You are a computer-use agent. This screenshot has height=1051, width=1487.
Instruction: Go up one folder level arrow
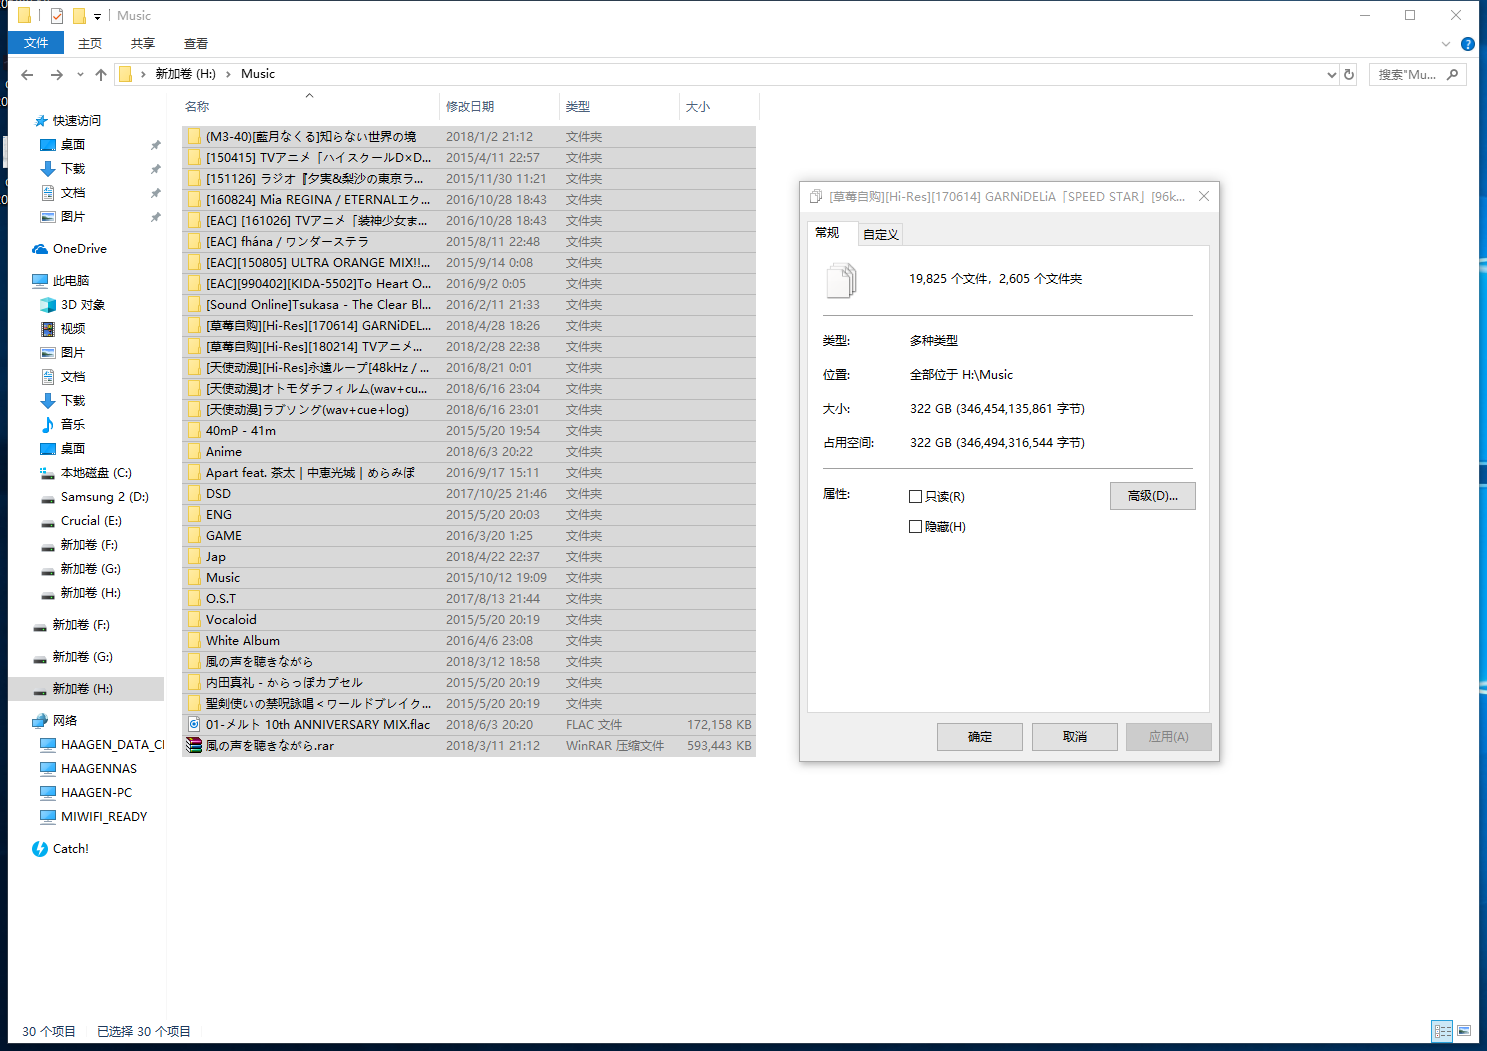101,74
